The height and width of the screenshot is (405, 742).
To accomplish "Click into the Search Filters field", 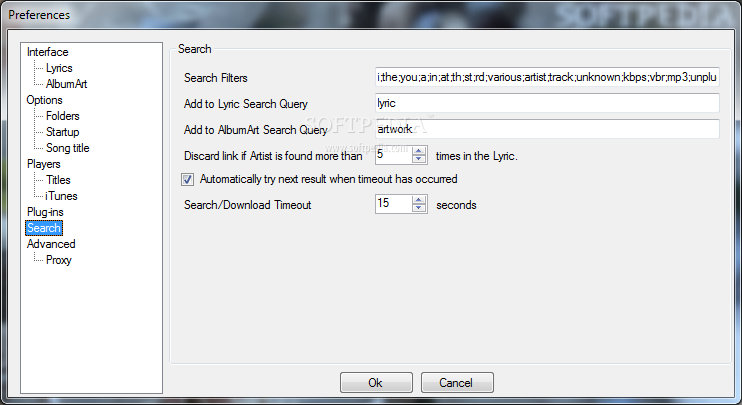I will coord(547,77).
